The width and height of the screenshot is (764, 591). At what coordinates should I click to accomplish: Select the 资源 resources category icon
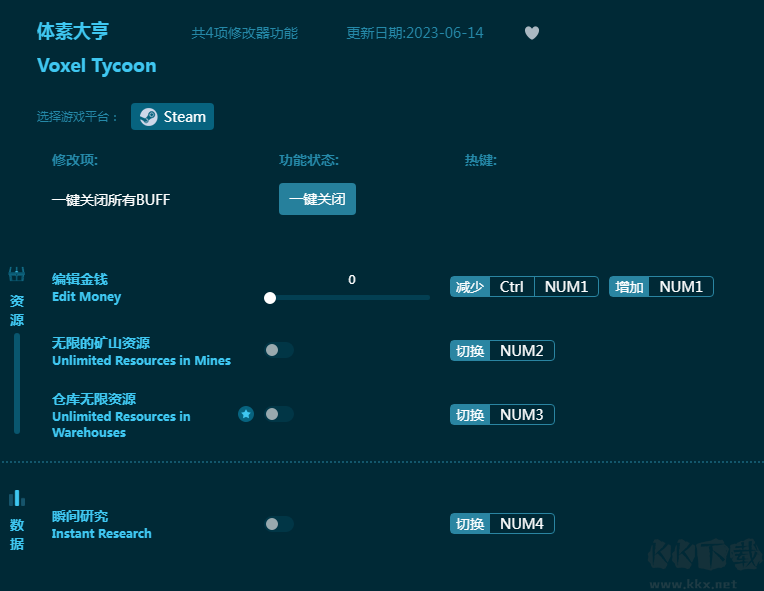17,274
